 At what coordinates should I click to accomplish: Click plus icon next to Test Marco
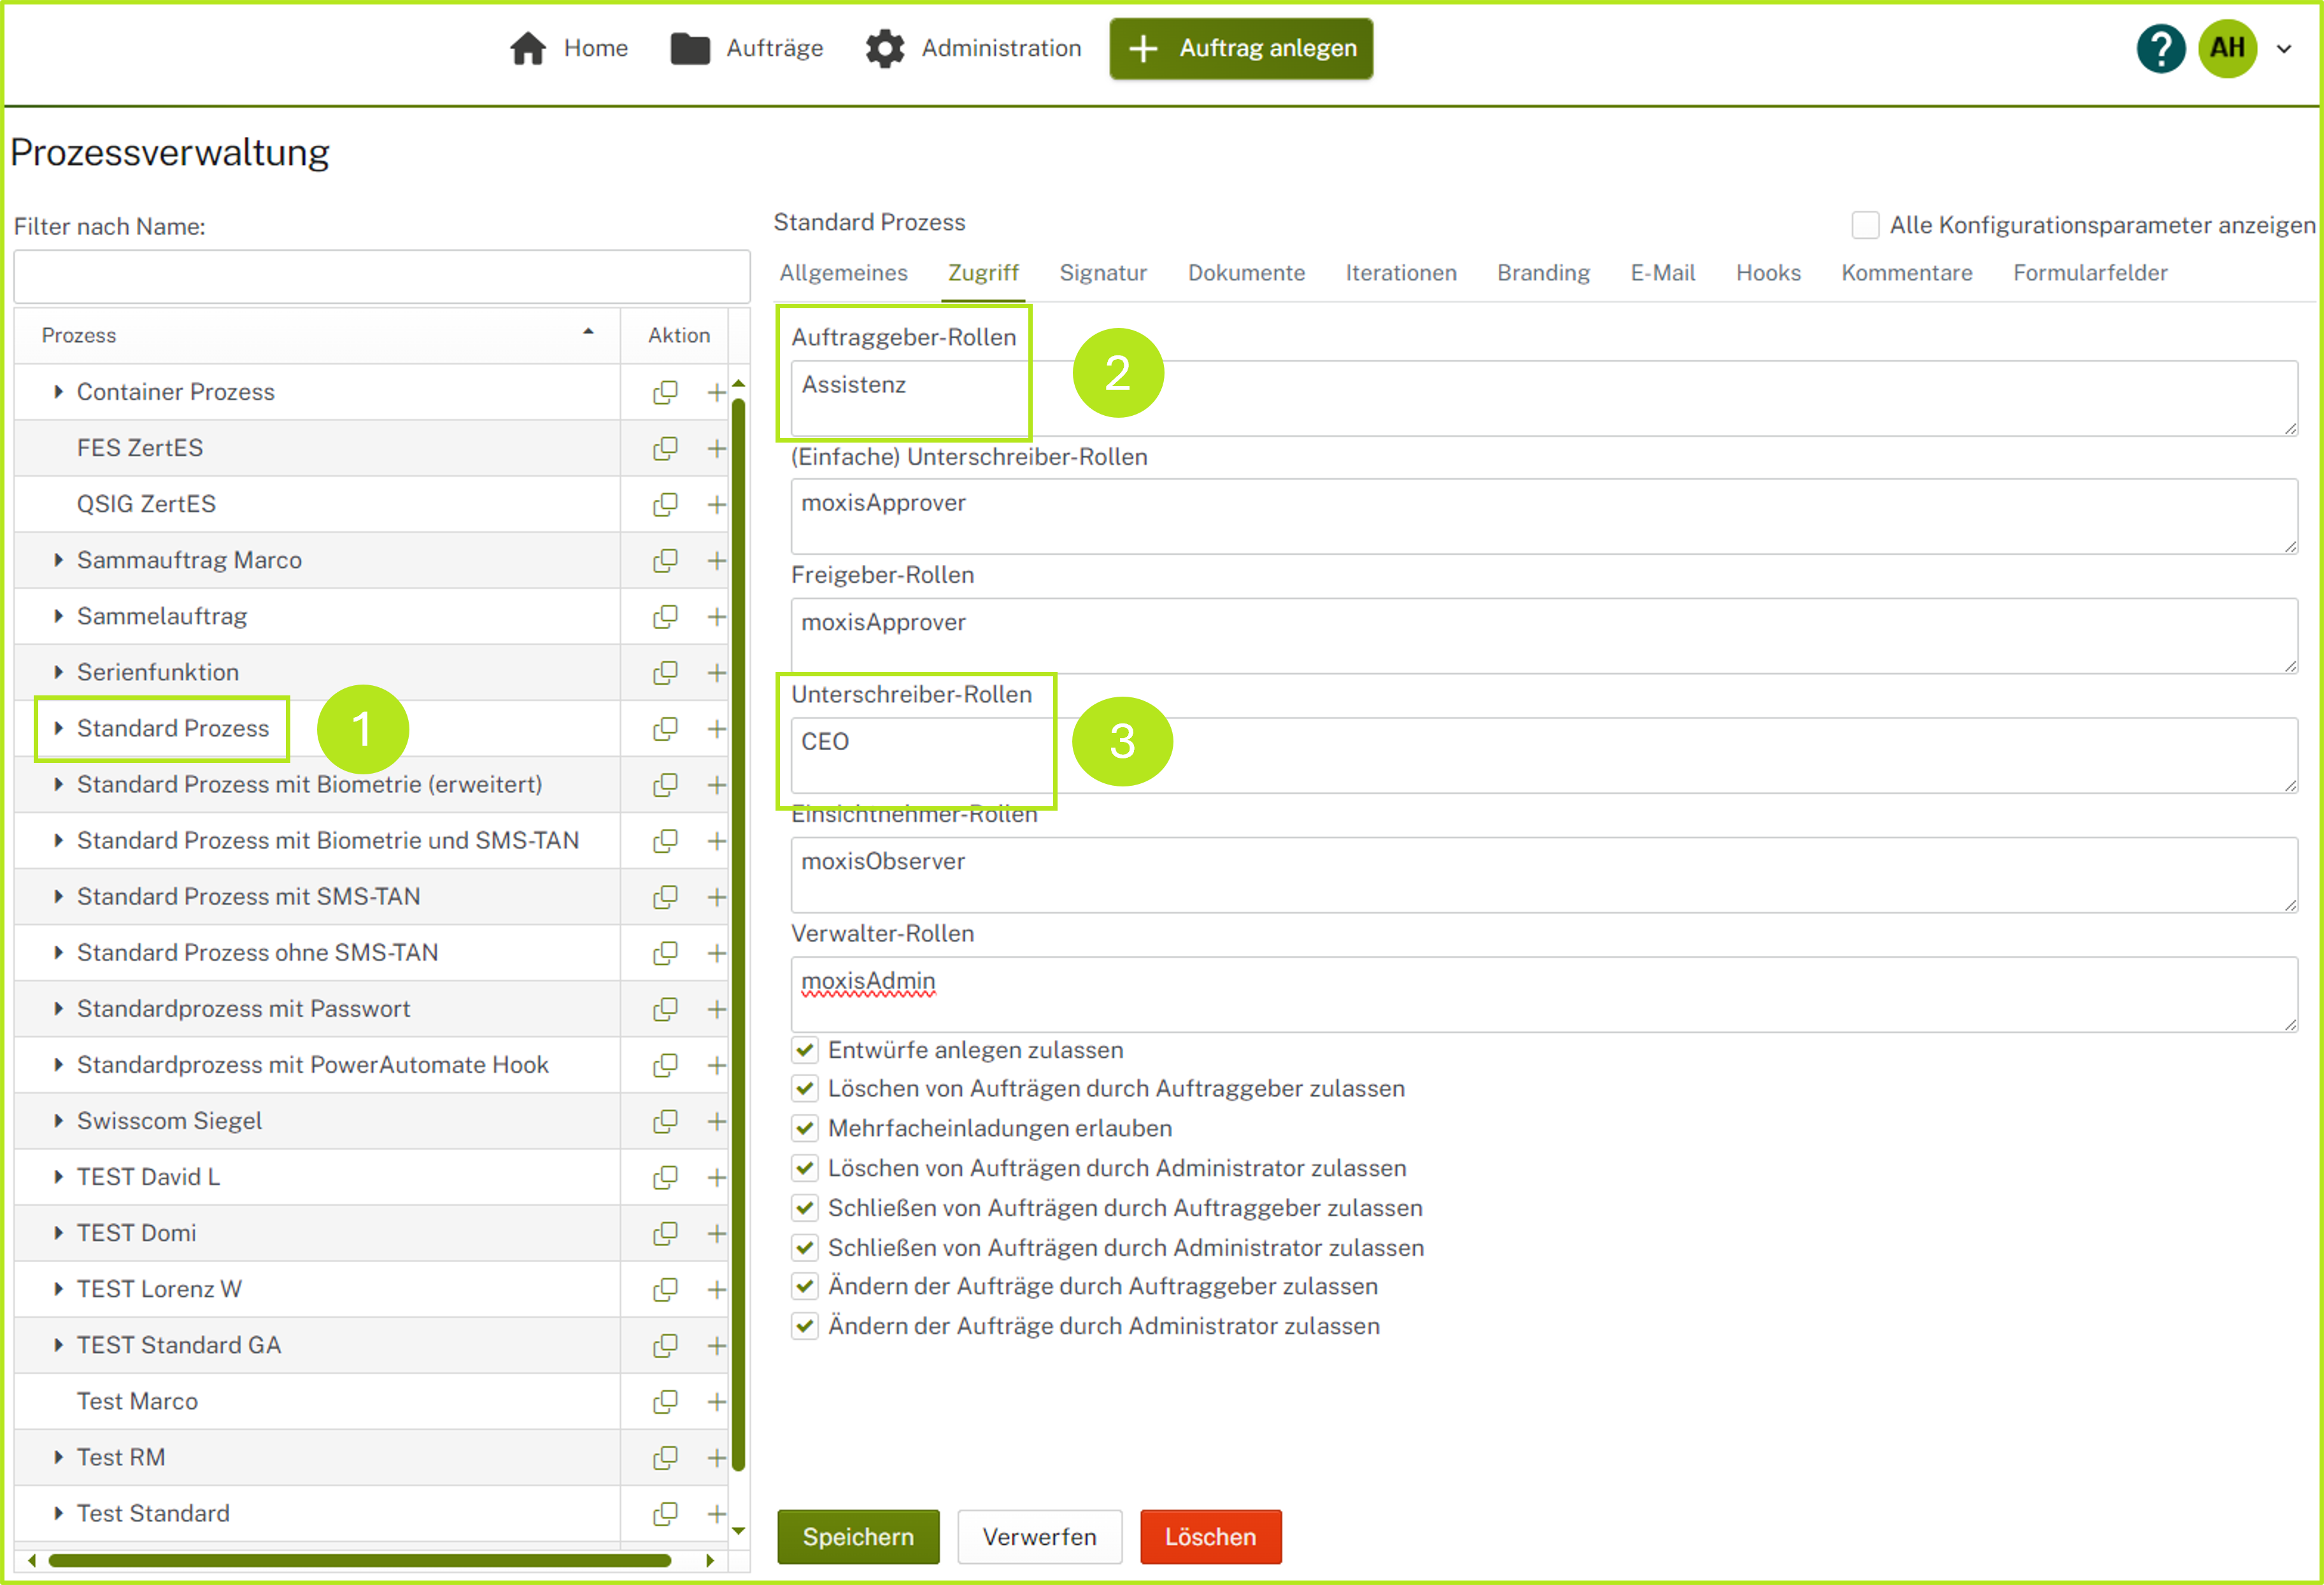(x=716, y=1401)
